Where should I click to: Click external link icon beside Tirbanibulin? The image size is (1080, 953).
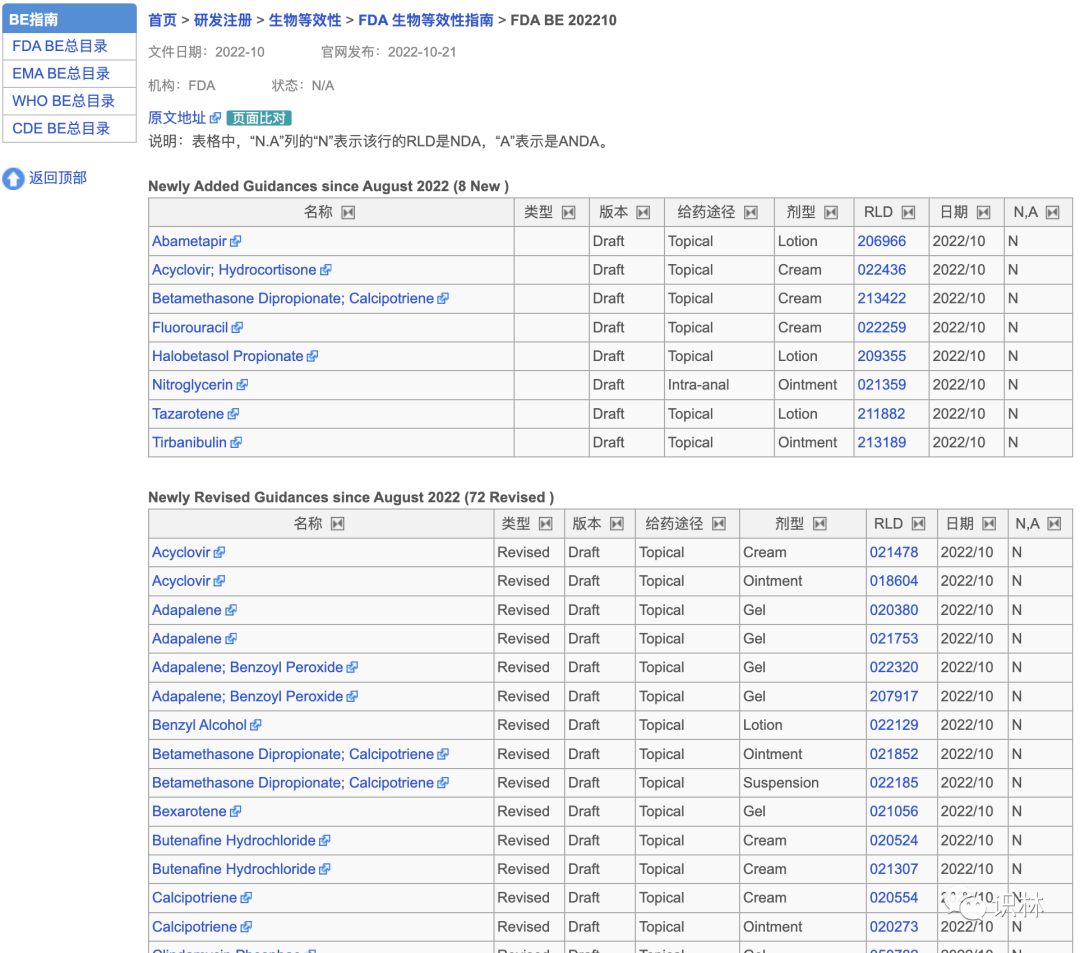coord(236,443)
